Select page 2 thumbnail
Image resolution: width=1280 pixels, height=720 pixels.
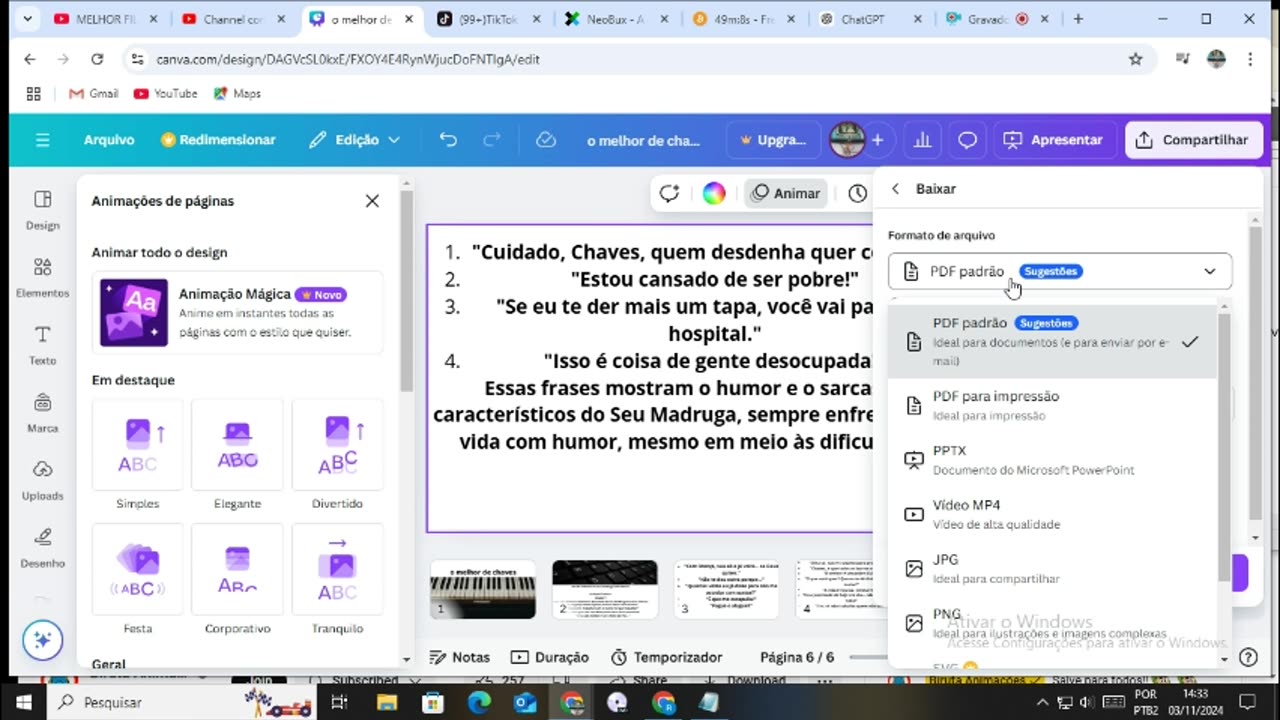pyautogui.click(x=605, y=590)
